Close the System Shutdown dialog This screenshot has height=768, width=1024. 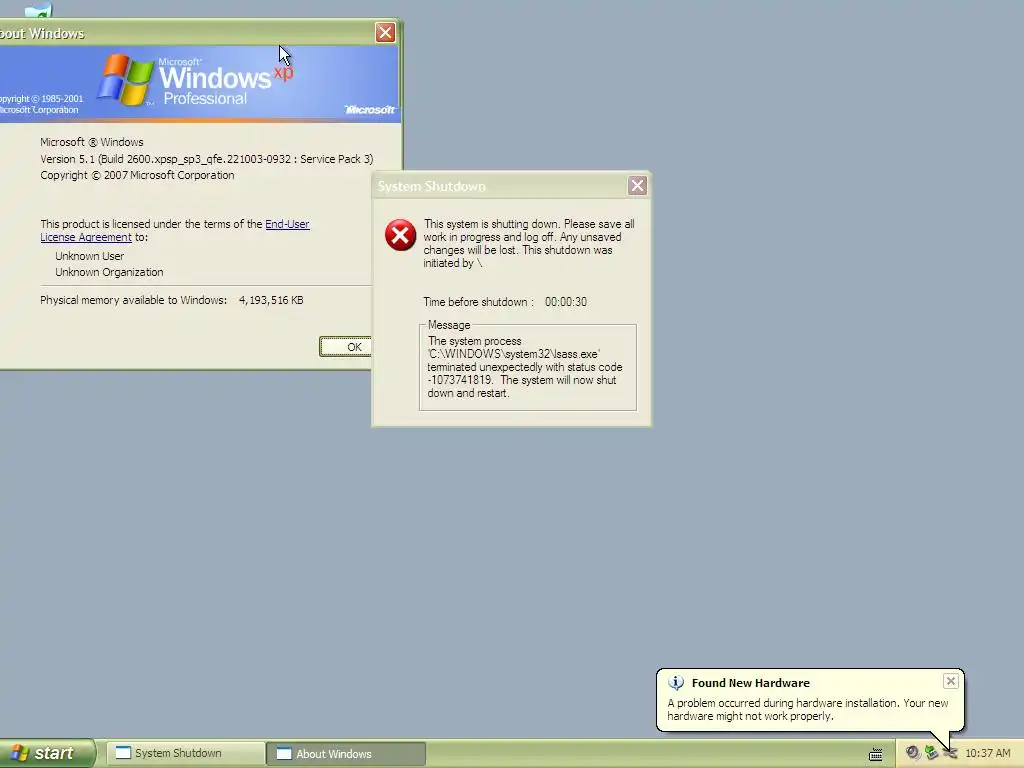637,186
